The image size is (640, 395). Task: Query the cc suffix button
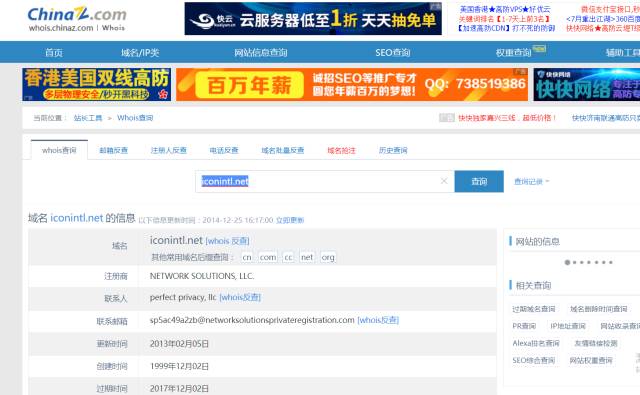288,257
